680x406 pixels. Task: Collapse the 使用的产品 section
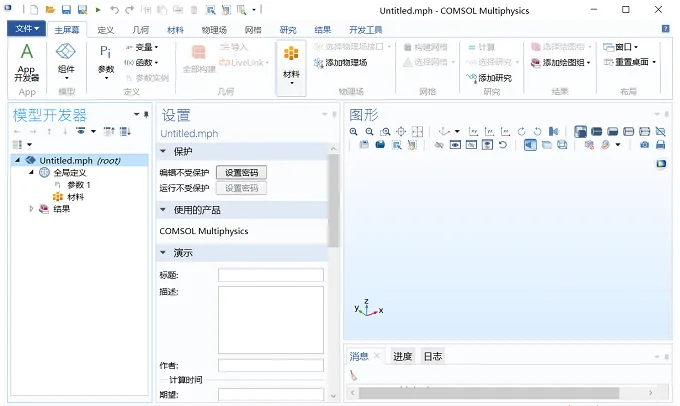click(x=163, y=210)
